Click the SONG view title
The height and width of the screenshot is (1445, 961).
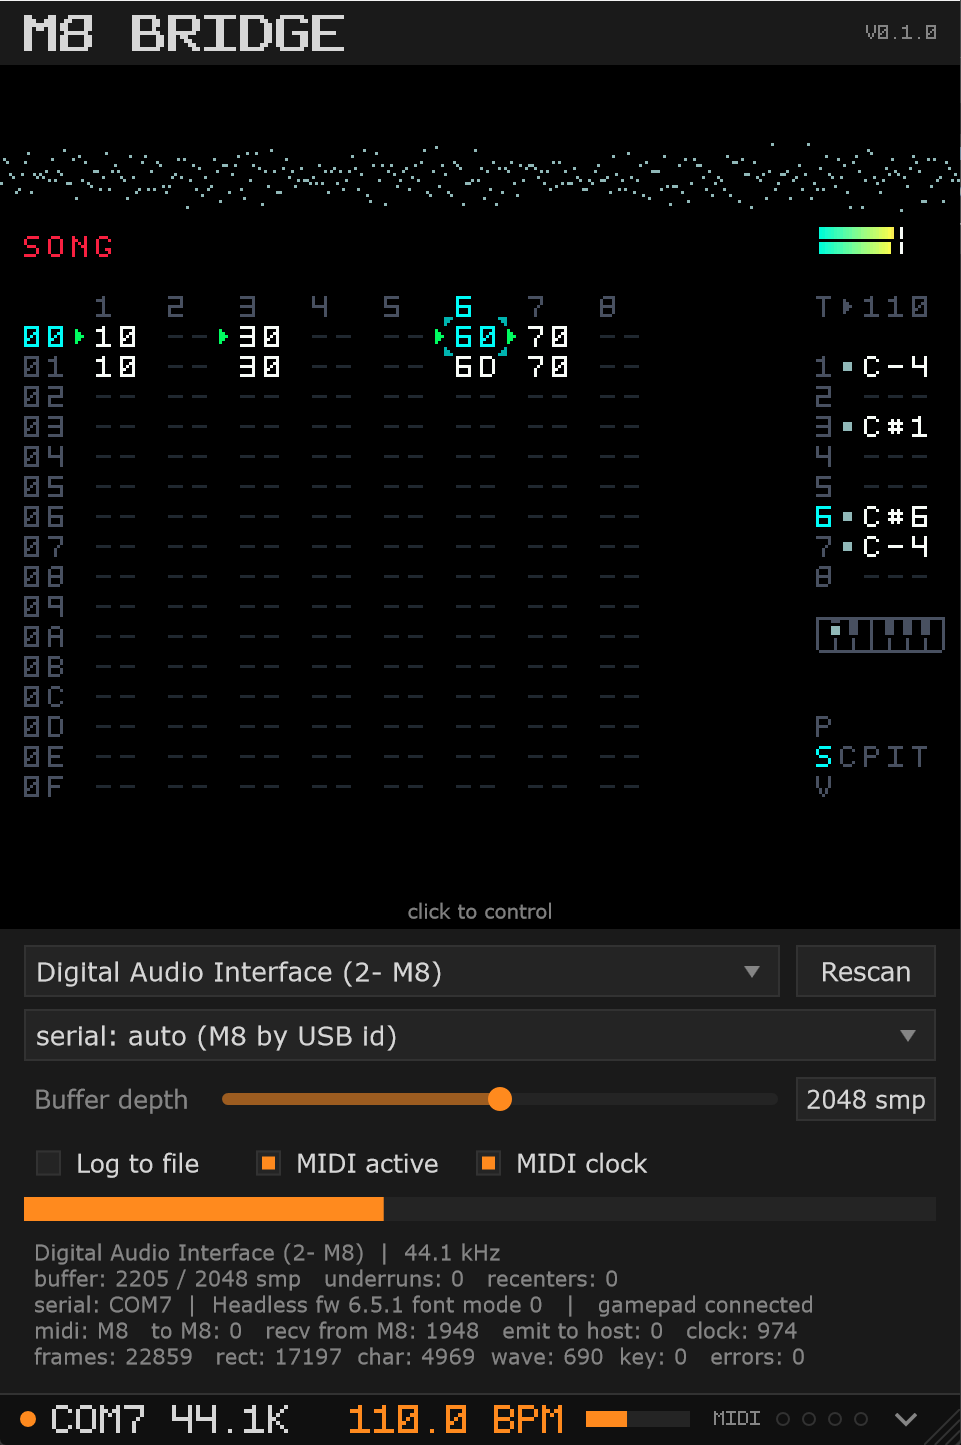point(68,246)
